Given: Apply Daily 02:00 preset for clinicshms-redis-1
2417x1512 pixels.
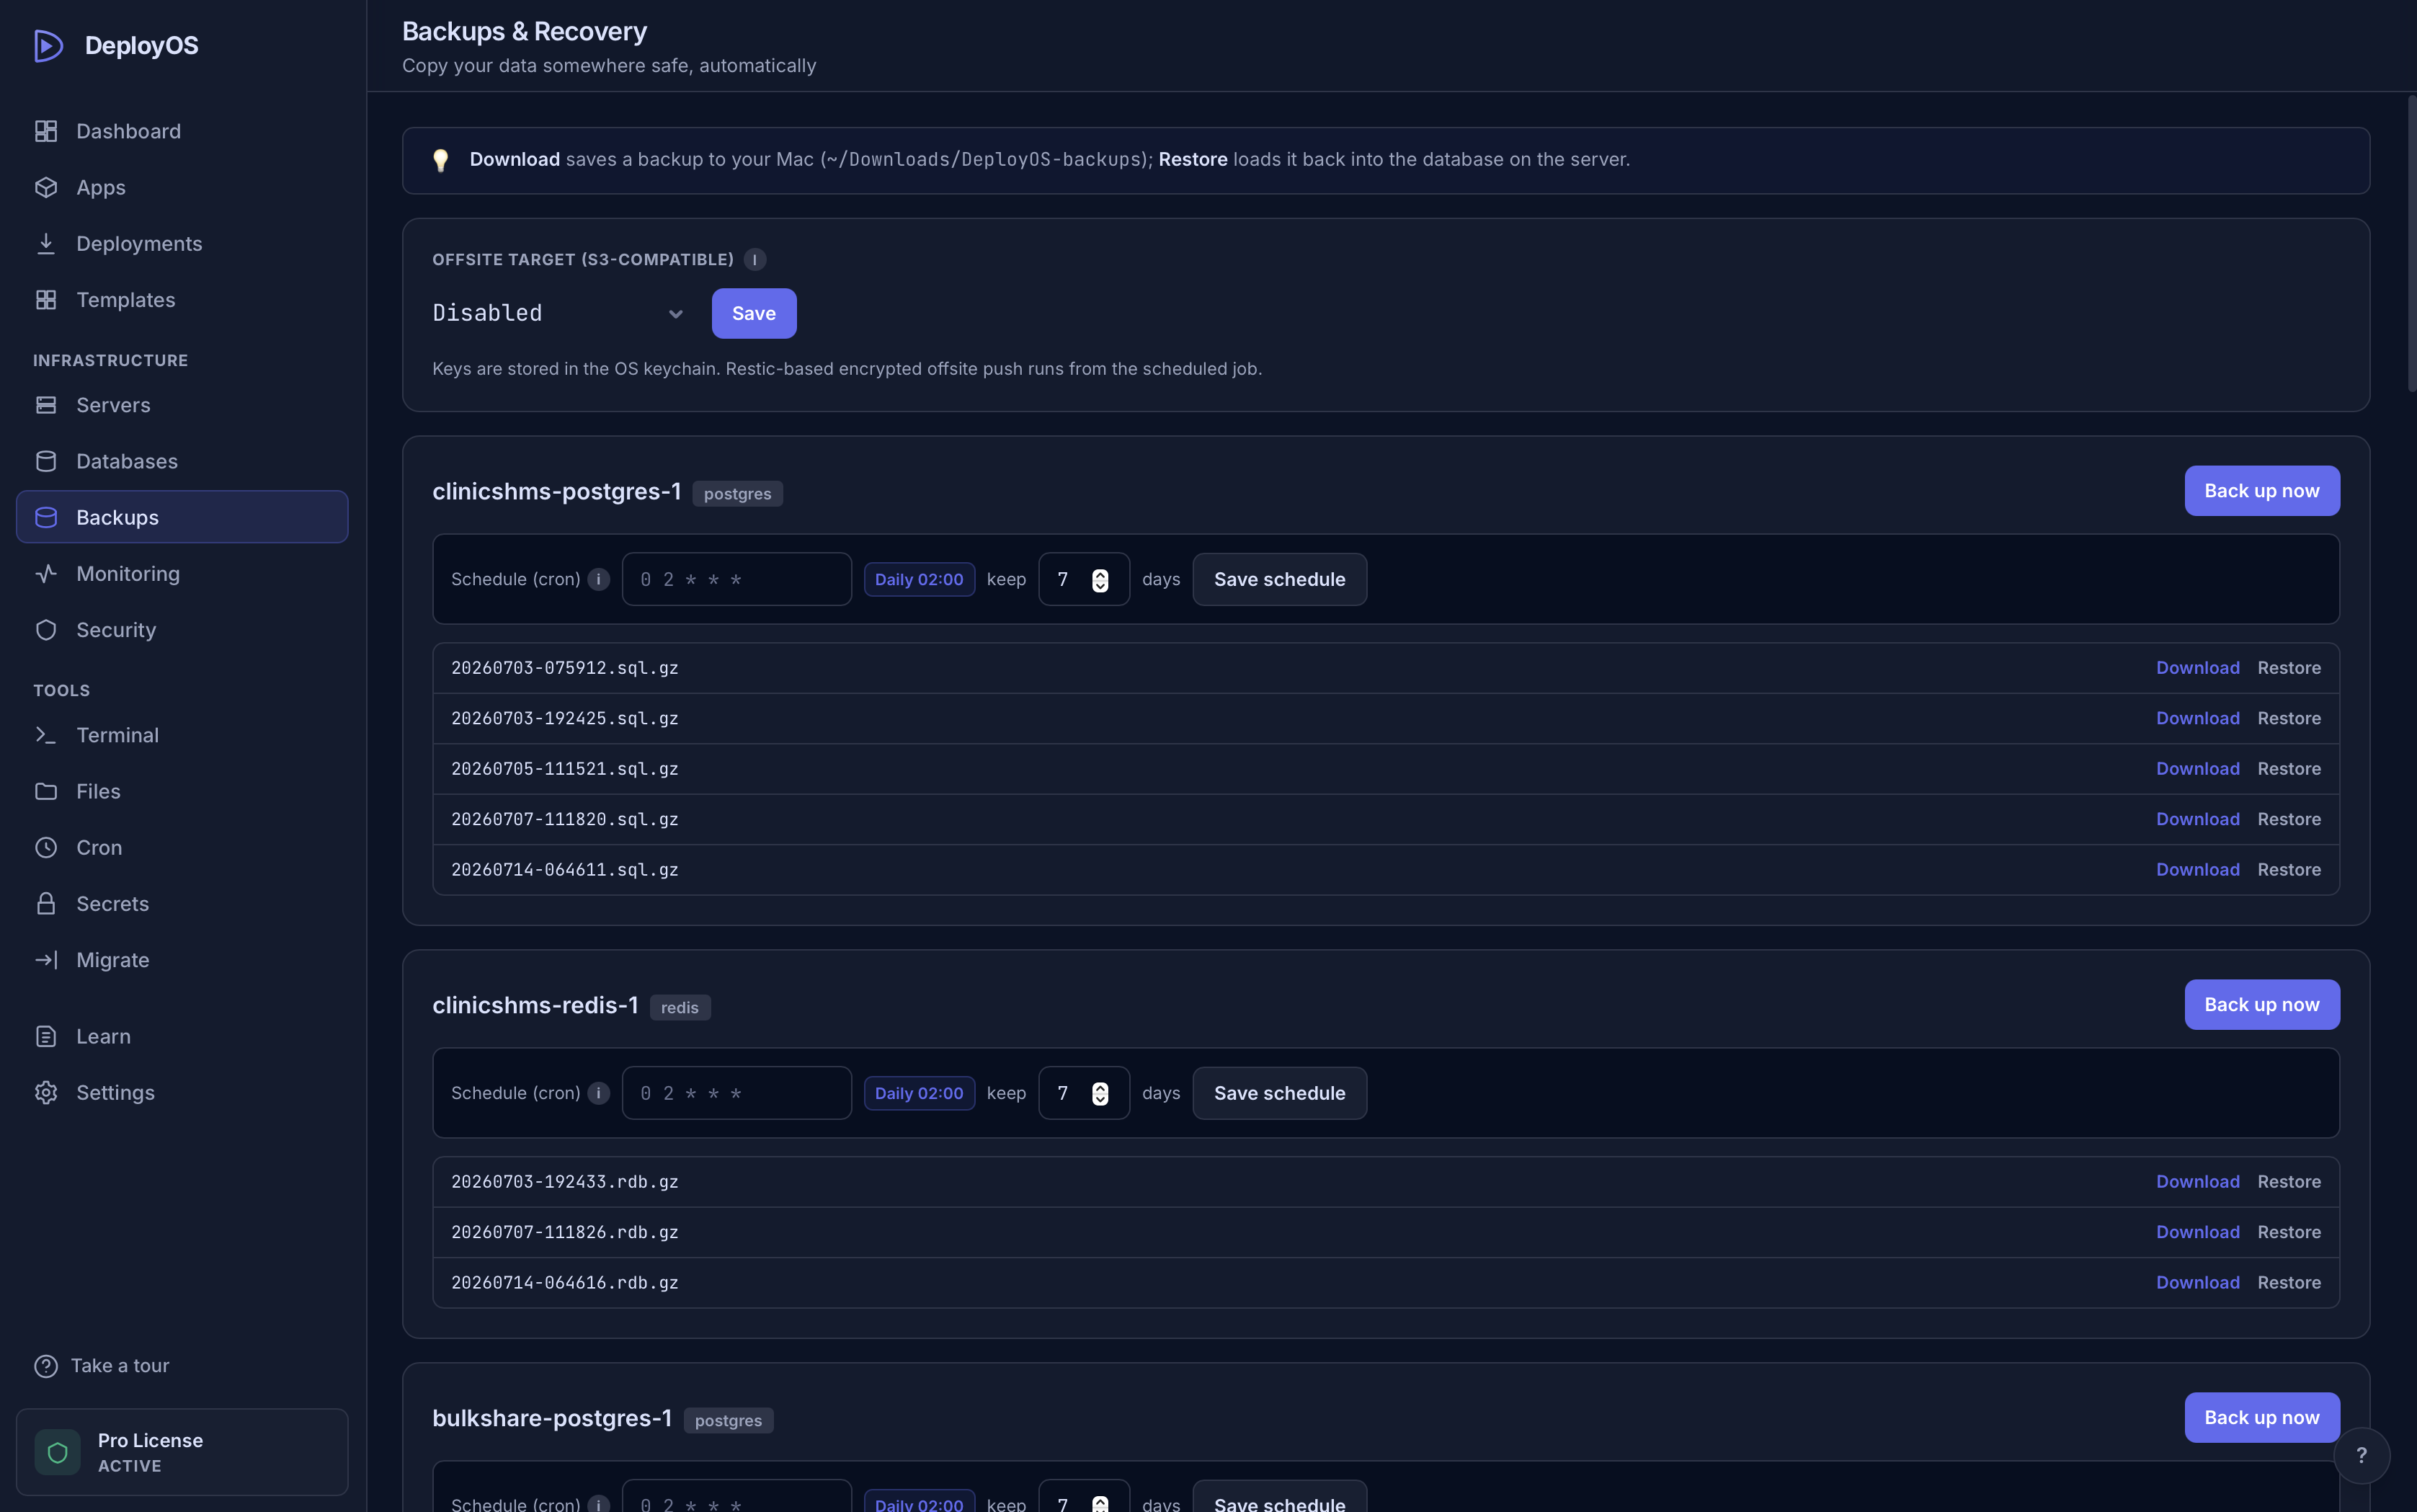Looking at the screenshot, I should pyautogui.click(x=919, y=1093).
